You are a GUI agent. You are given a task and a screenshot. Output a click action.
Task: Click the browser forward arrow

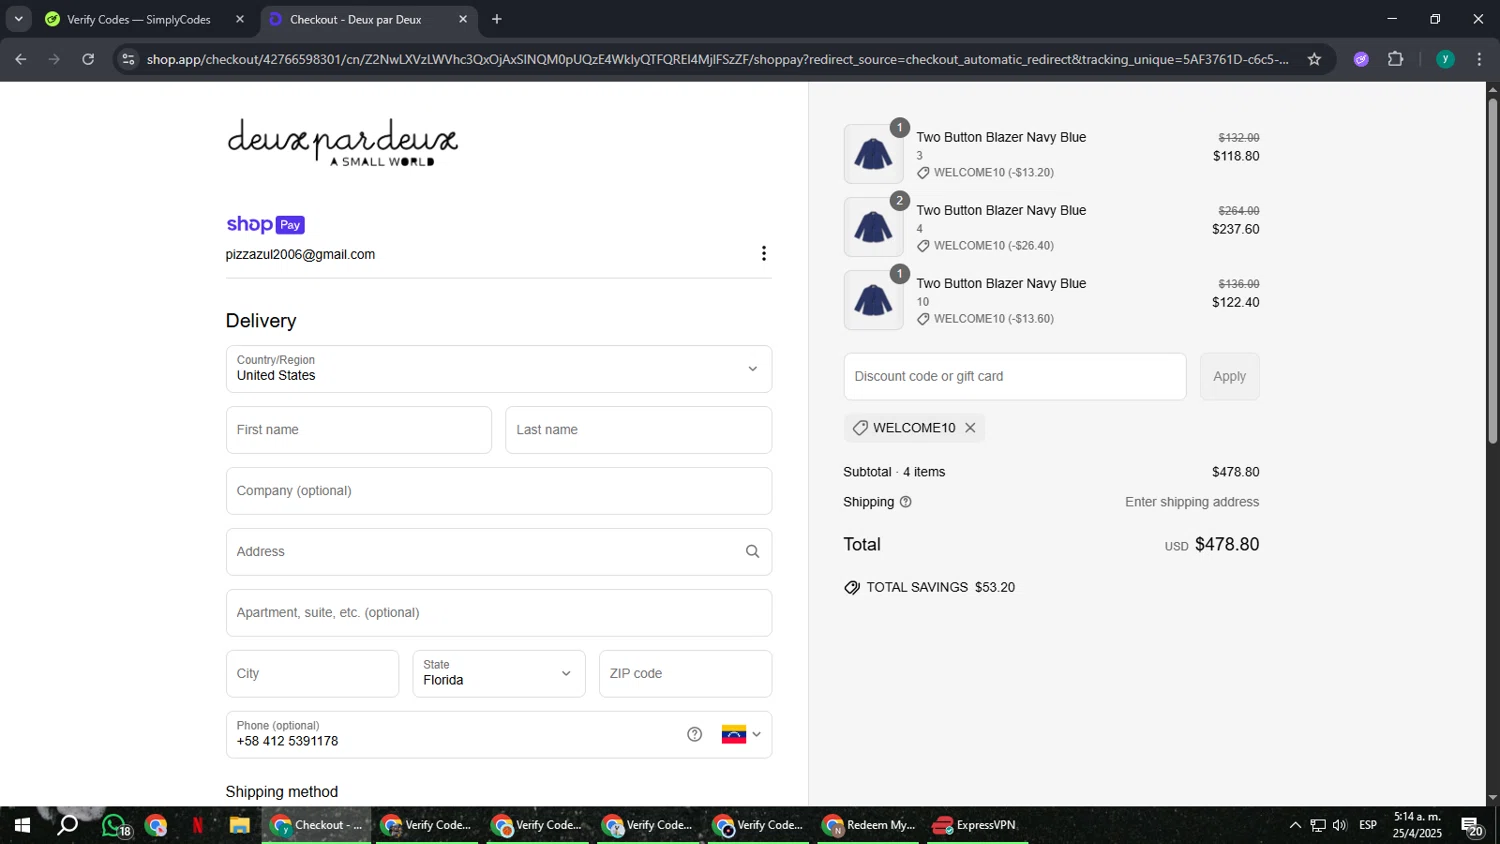pyautogui.click(x=54, y=59)
